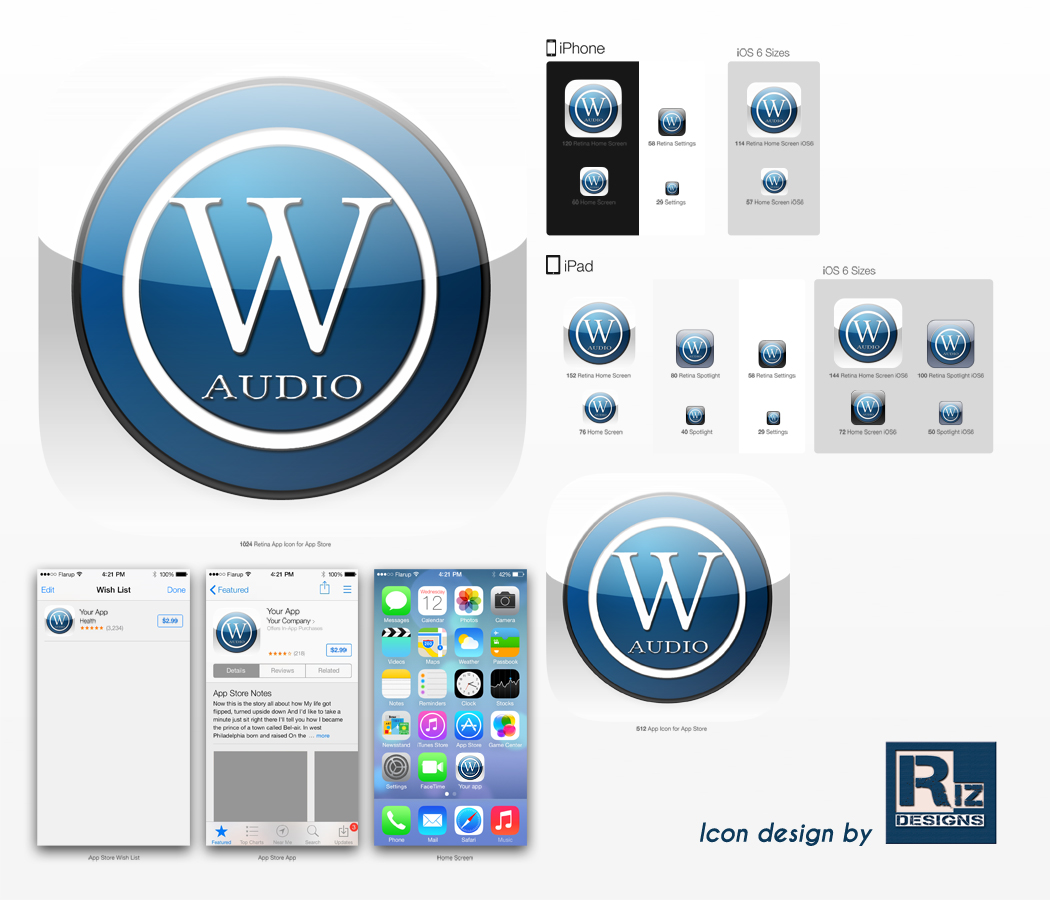The width and height of the screenshot is (1050, 900).
Task: Open the iTunes Store icon
Action: [432, 727]
